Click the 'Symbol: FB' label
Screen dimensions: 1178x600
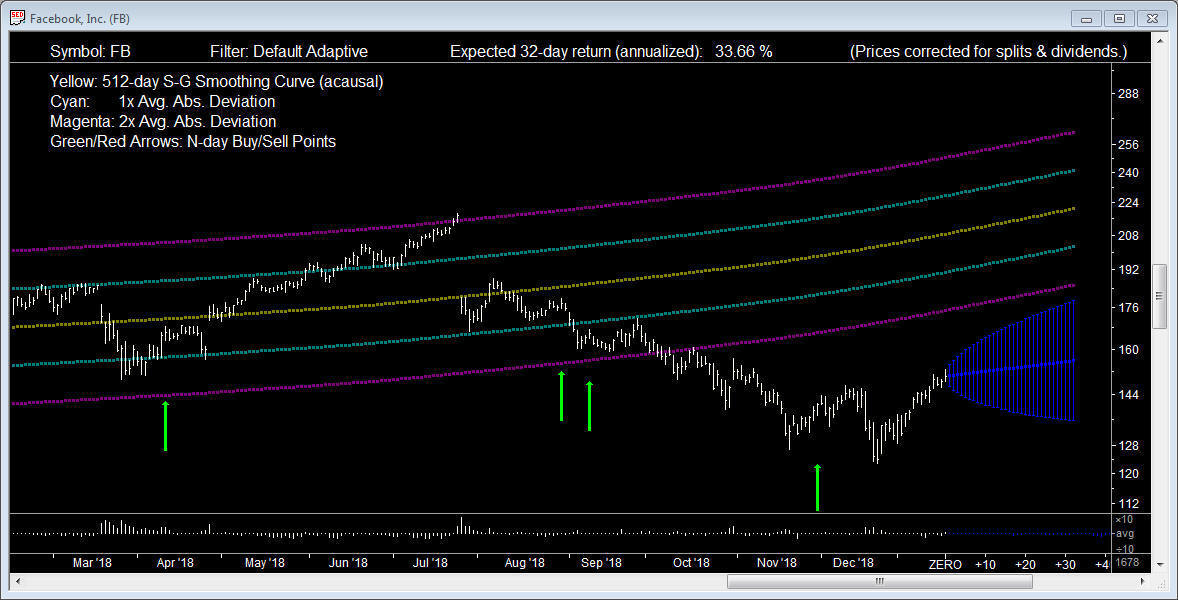90,51
